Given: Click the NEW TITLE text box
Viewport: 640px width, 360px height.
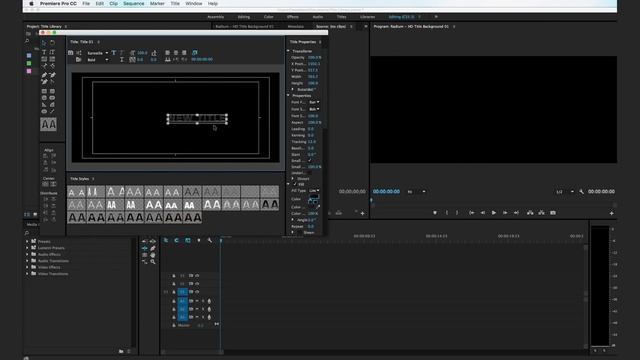Looking at the screenshot, I should point(197,119).
